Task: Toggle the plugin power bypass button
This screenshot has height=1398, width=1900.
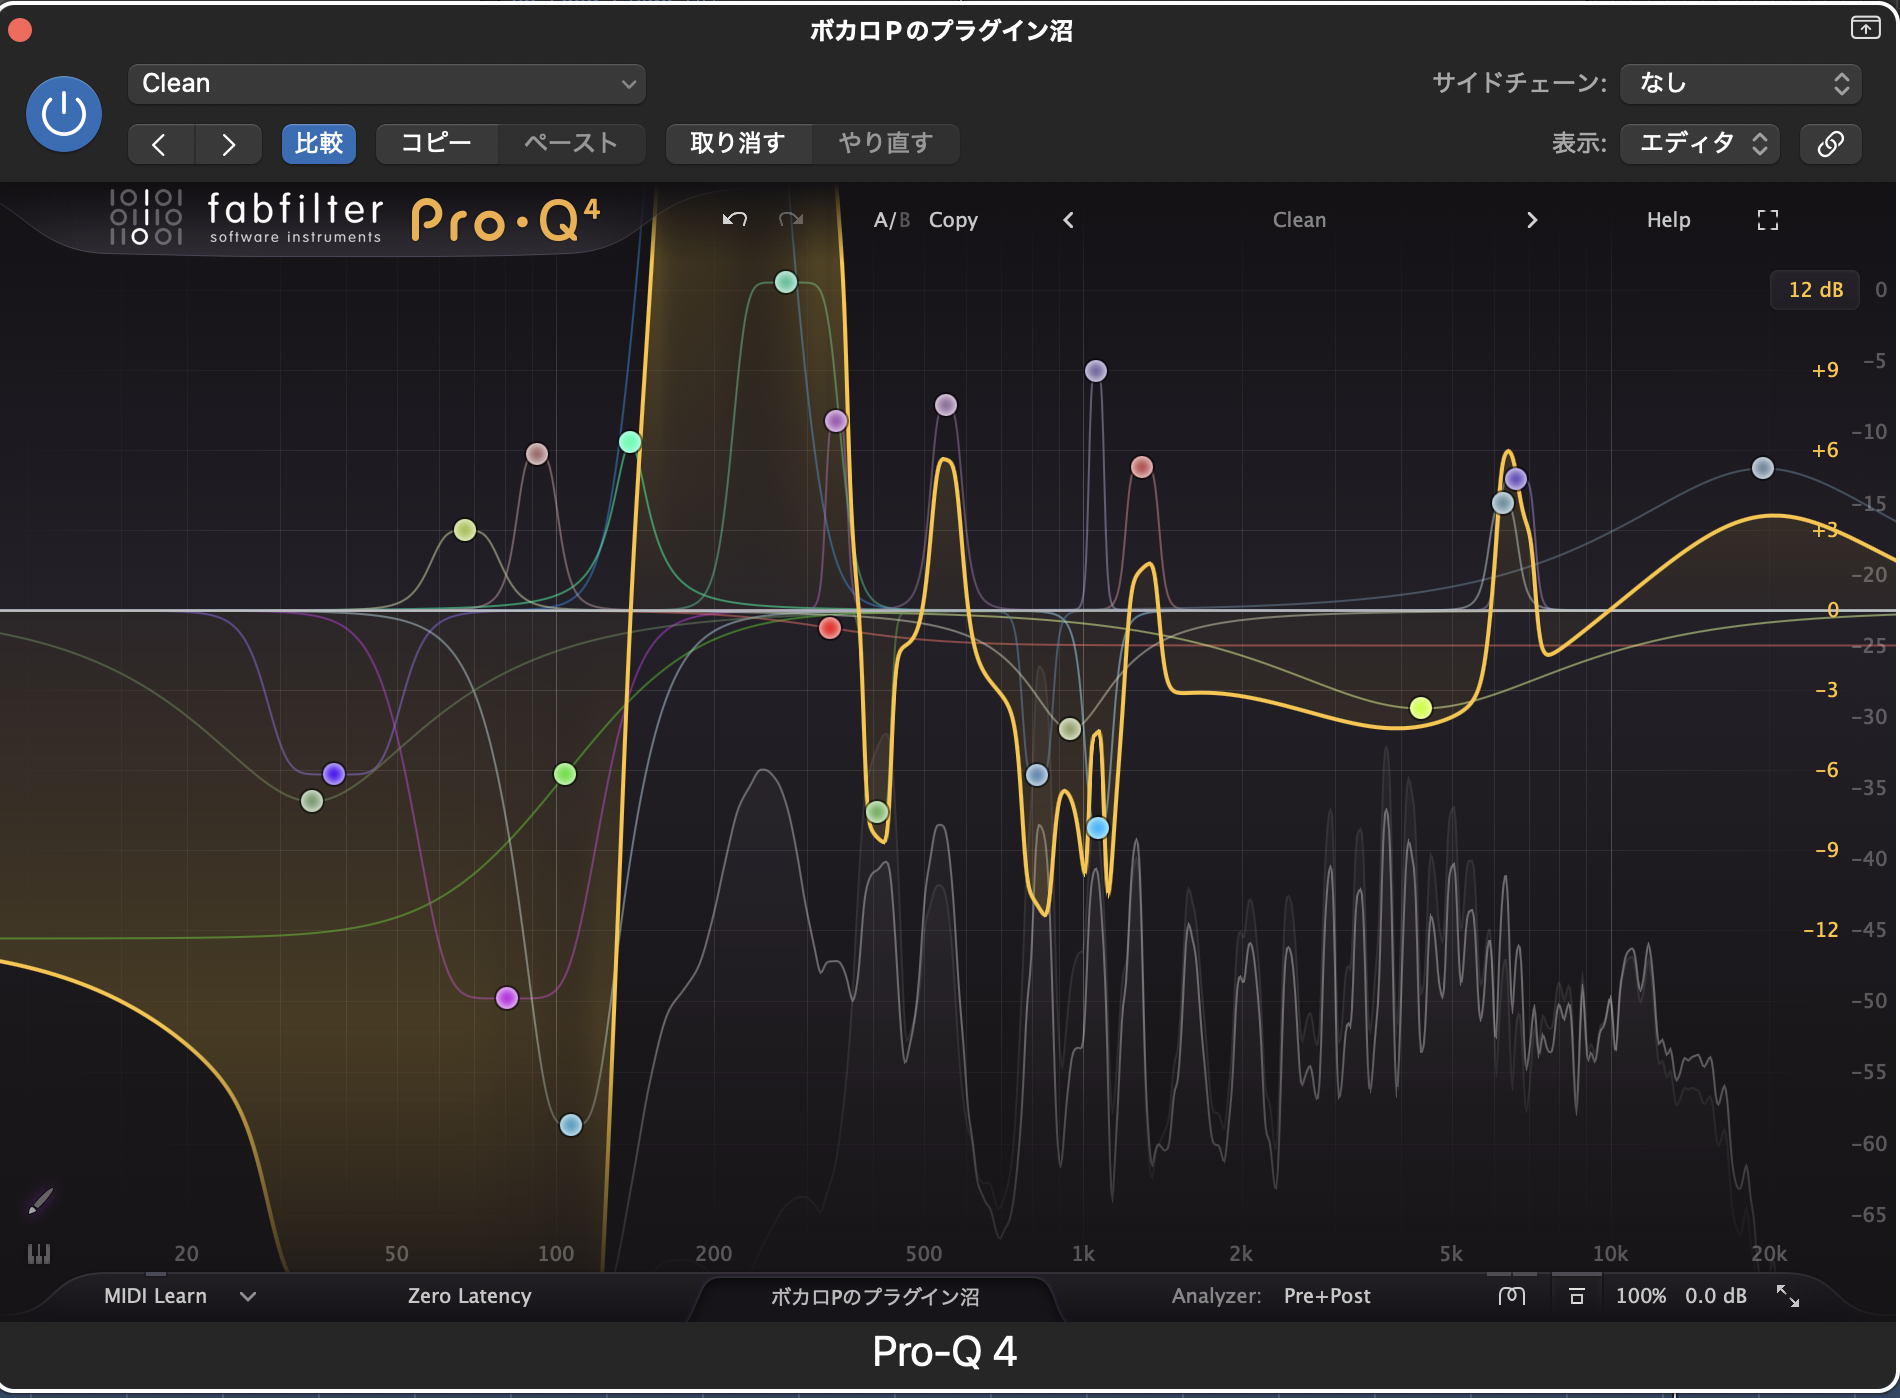Action: [x=63, y=114]
